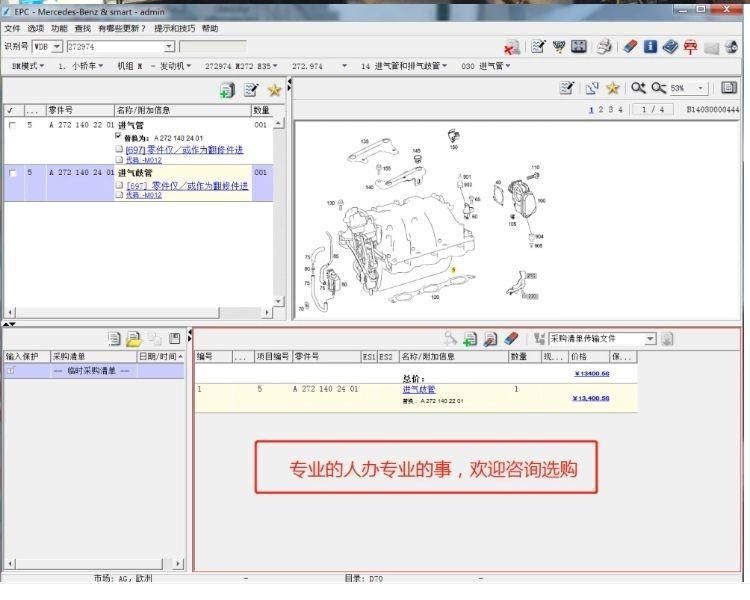Screen dimensions: 750x600
Task: Open the 进气歧管 link in order list
Action: [x=419, y=389]
